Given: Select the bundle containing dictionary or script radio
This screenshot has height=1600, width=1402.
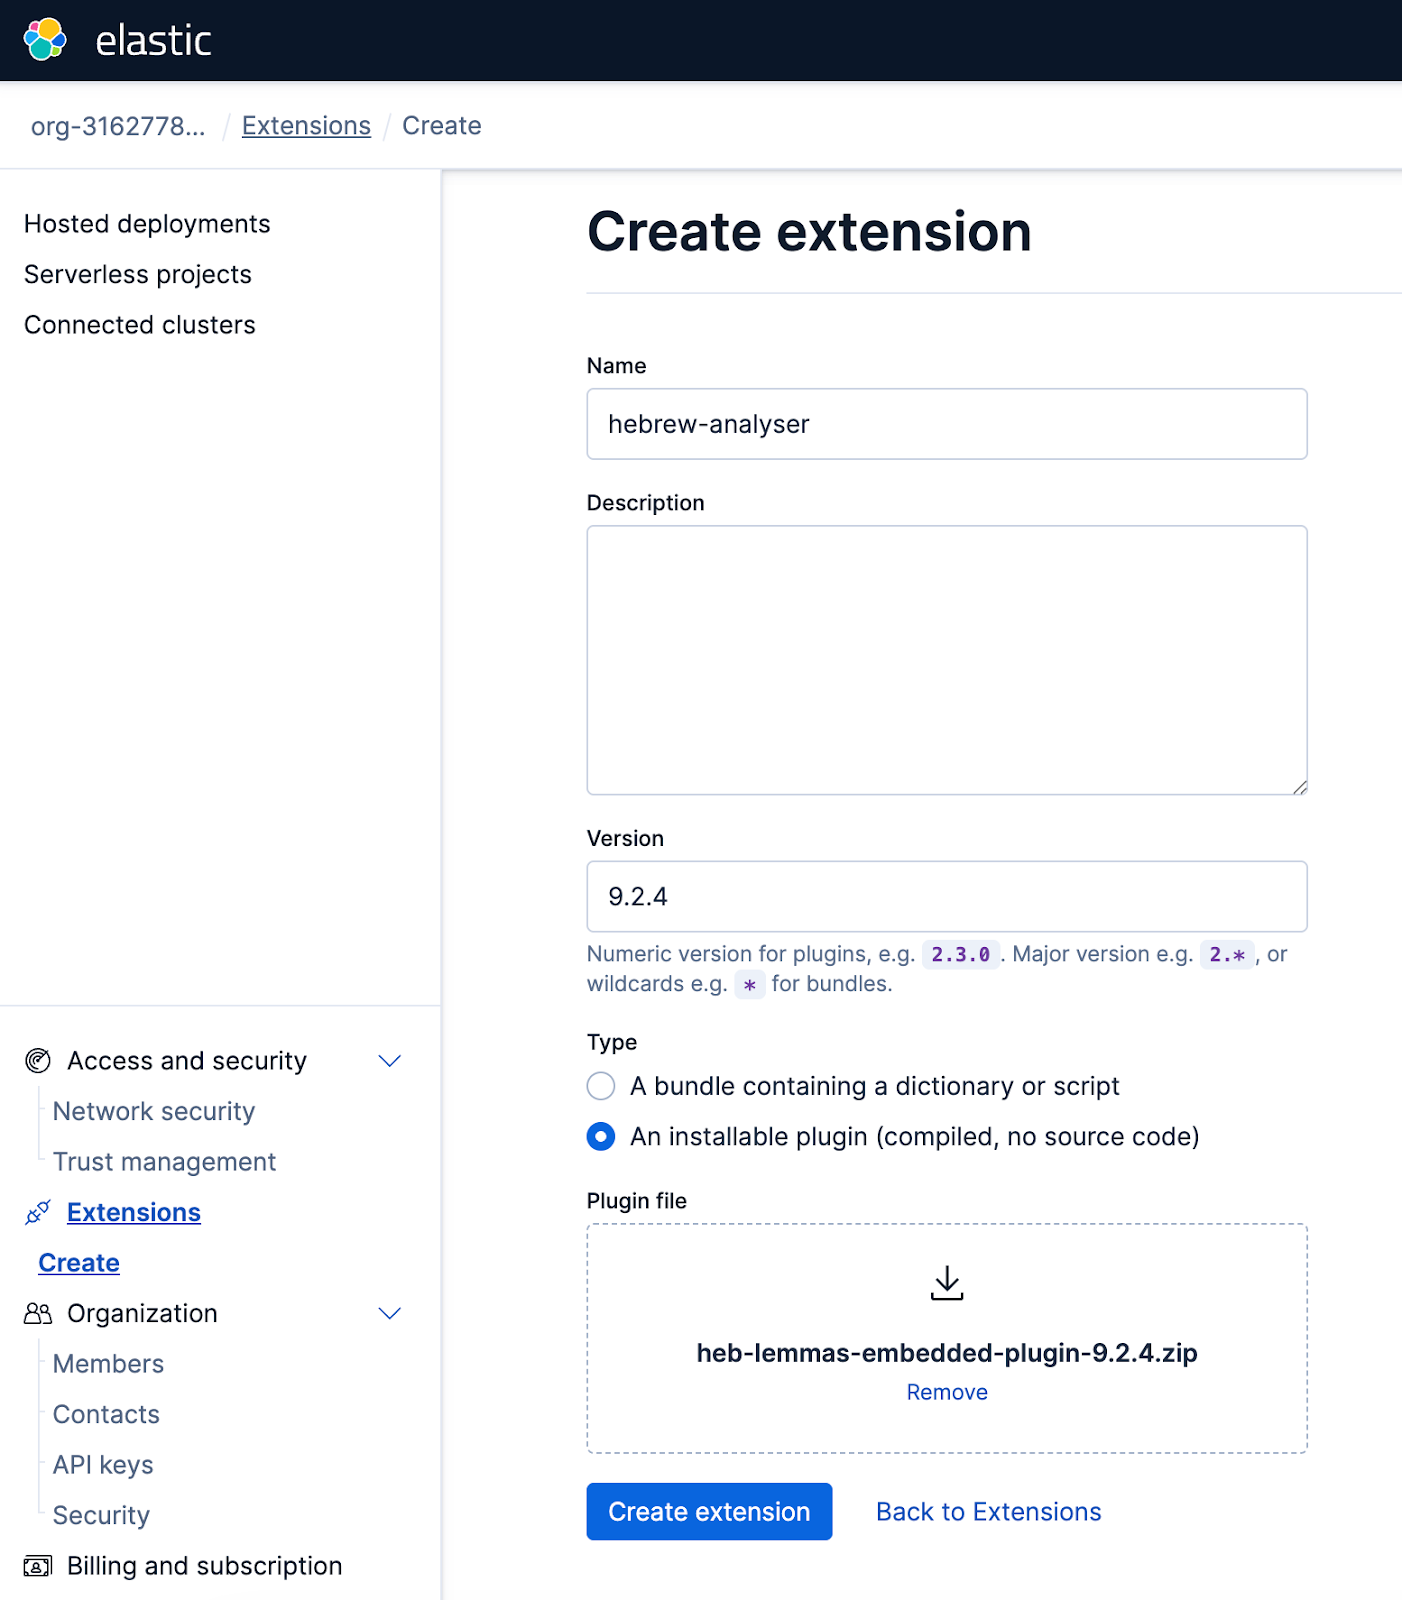Looking at the screenshot, I should pyautogui.click(x=601, y=1086).
